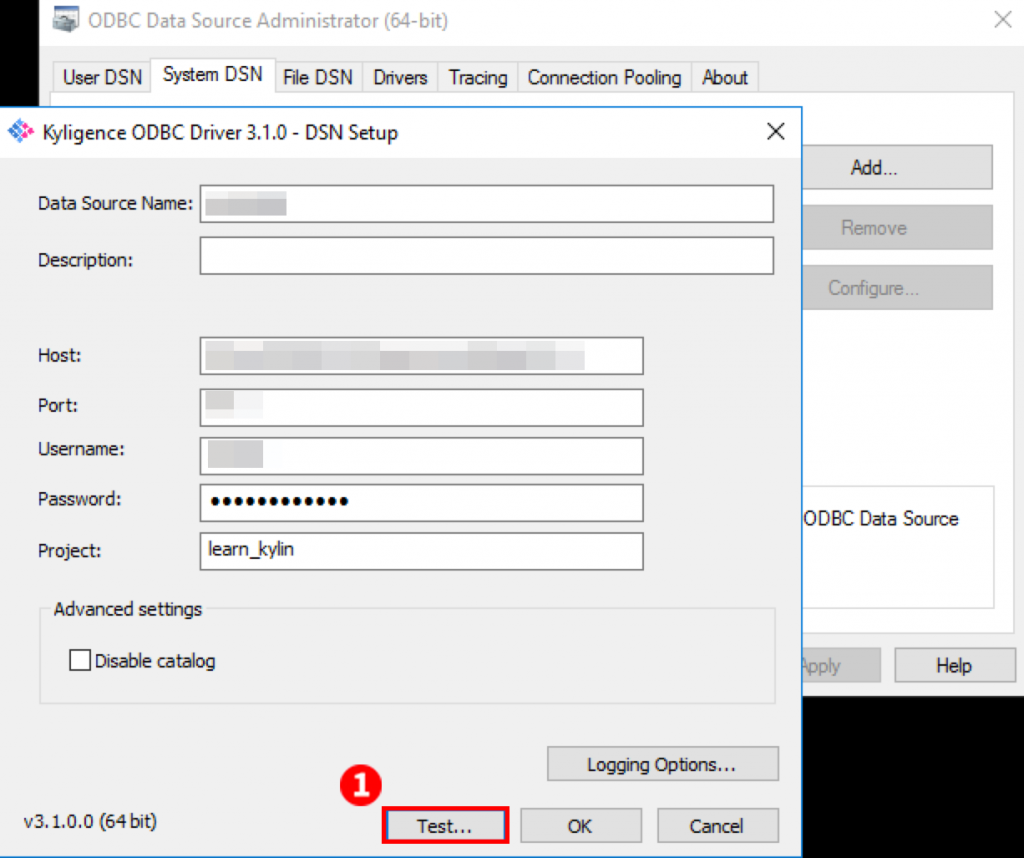Click the ODBC Data Source Administrator icon

[x=66, y=19]
